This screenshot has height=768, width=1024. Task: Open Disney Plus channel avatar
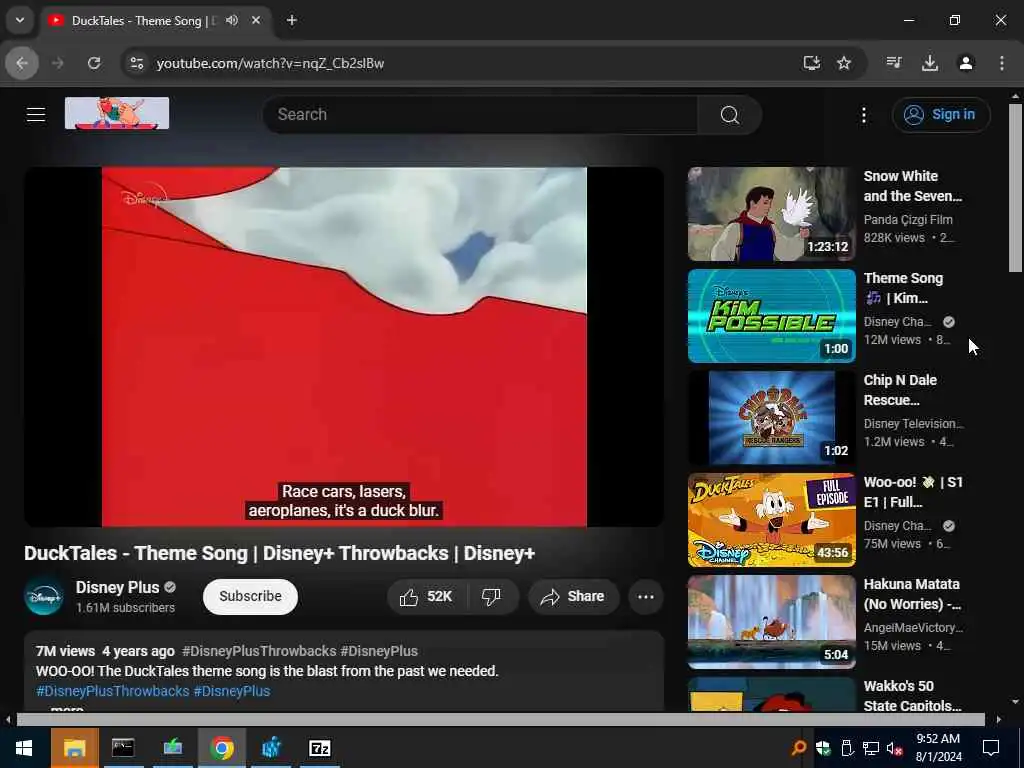tap(44, 597)
